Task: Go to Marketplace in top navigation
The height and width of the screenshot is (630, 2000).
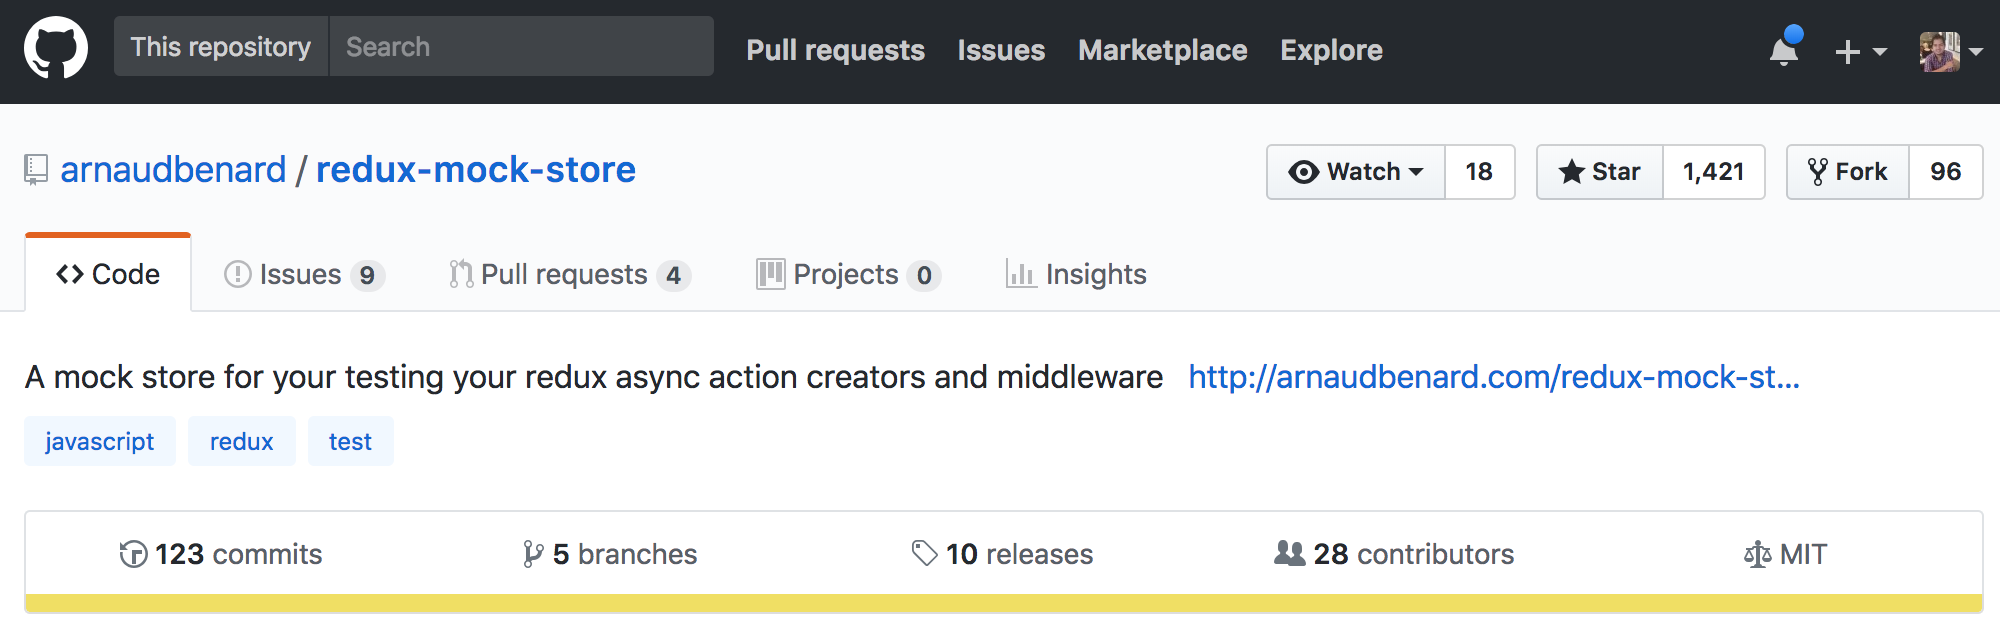Action: [x=1162, y=50]
